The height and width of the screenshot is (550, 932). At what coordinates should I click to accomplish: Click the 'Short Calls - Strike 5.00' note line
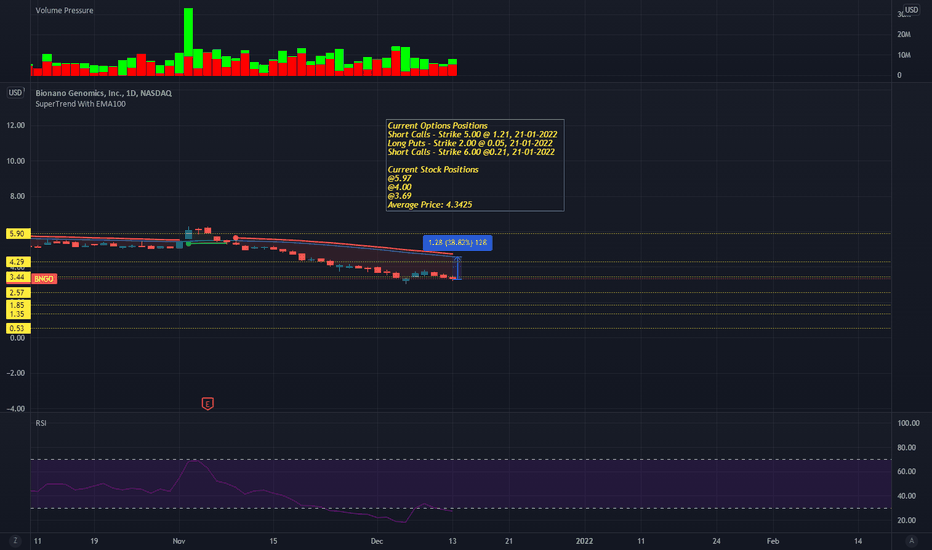(473, 134)
